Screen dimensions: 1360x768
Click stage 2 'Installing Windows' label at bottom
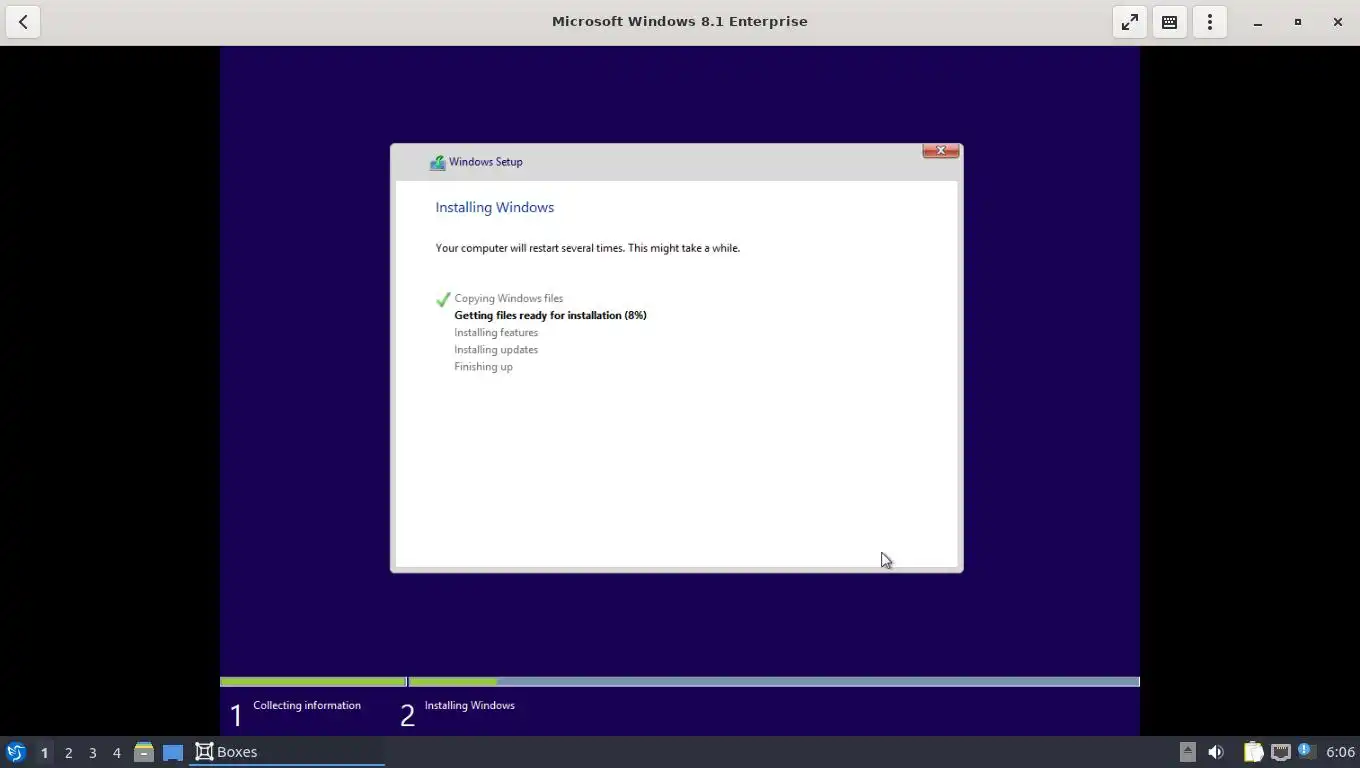[469, 705]
